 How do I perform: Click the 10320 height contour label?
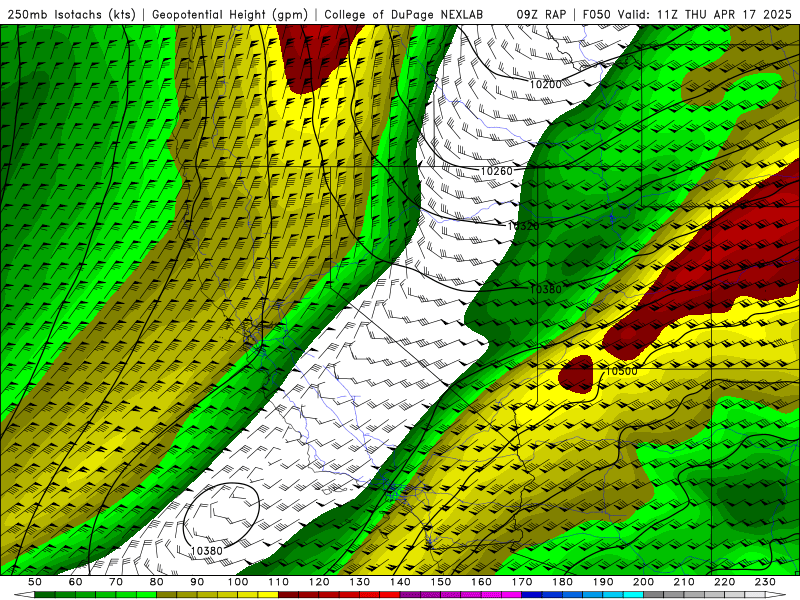(523, 226)
